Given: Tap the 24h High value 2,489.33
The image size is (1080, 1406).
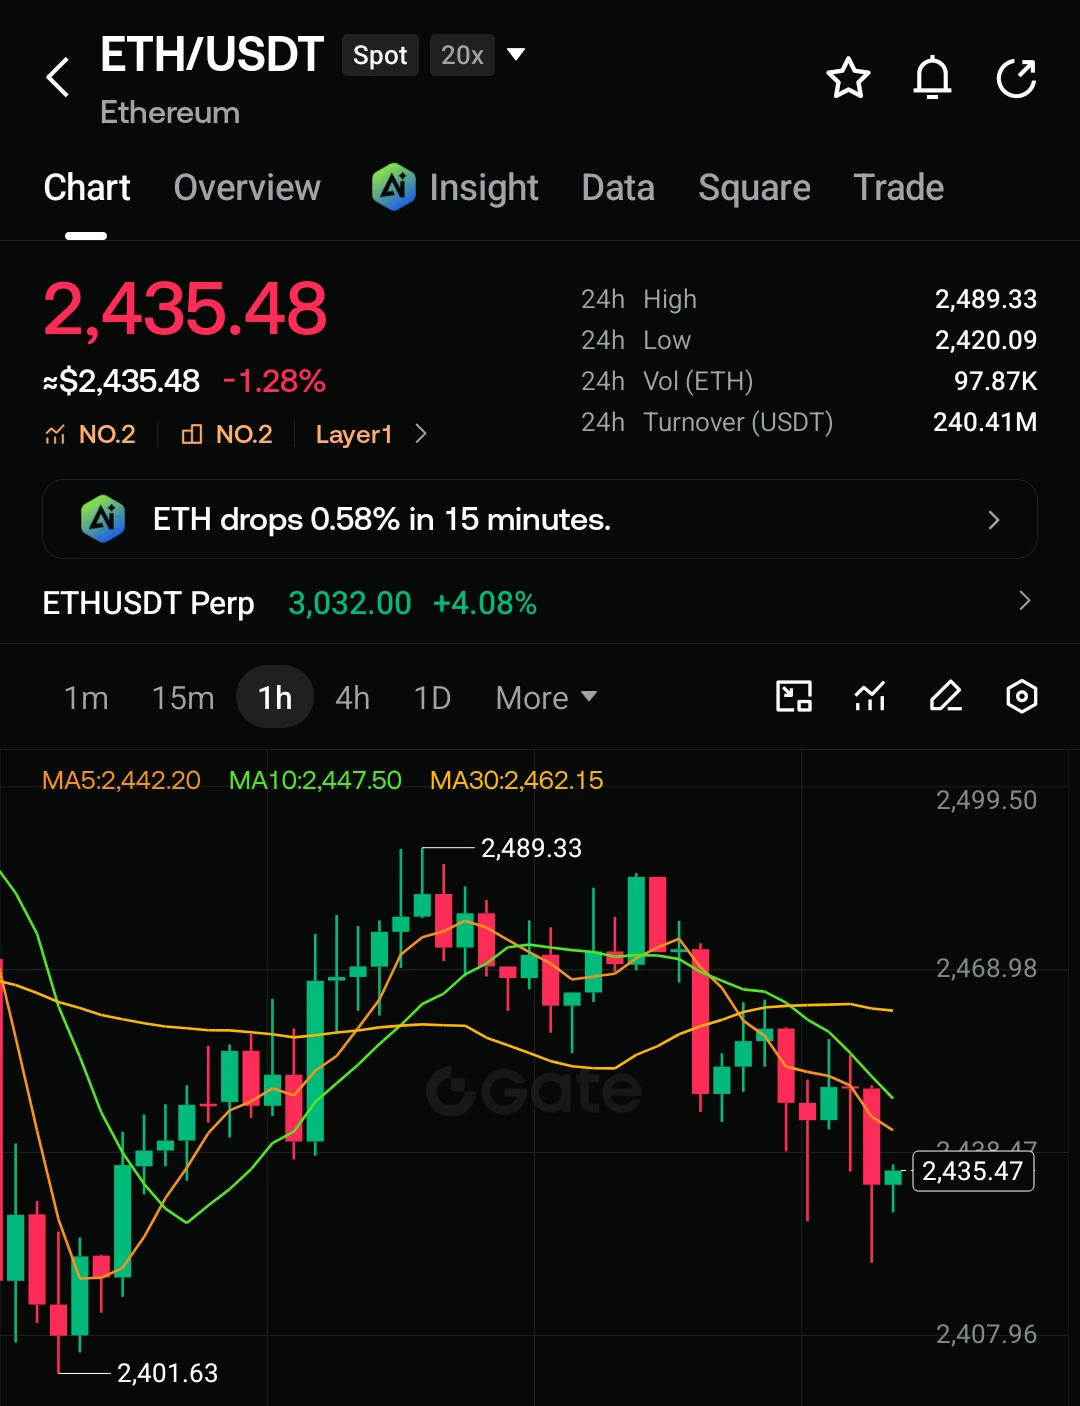Looking at the screenshot, I should pos(985,299).
